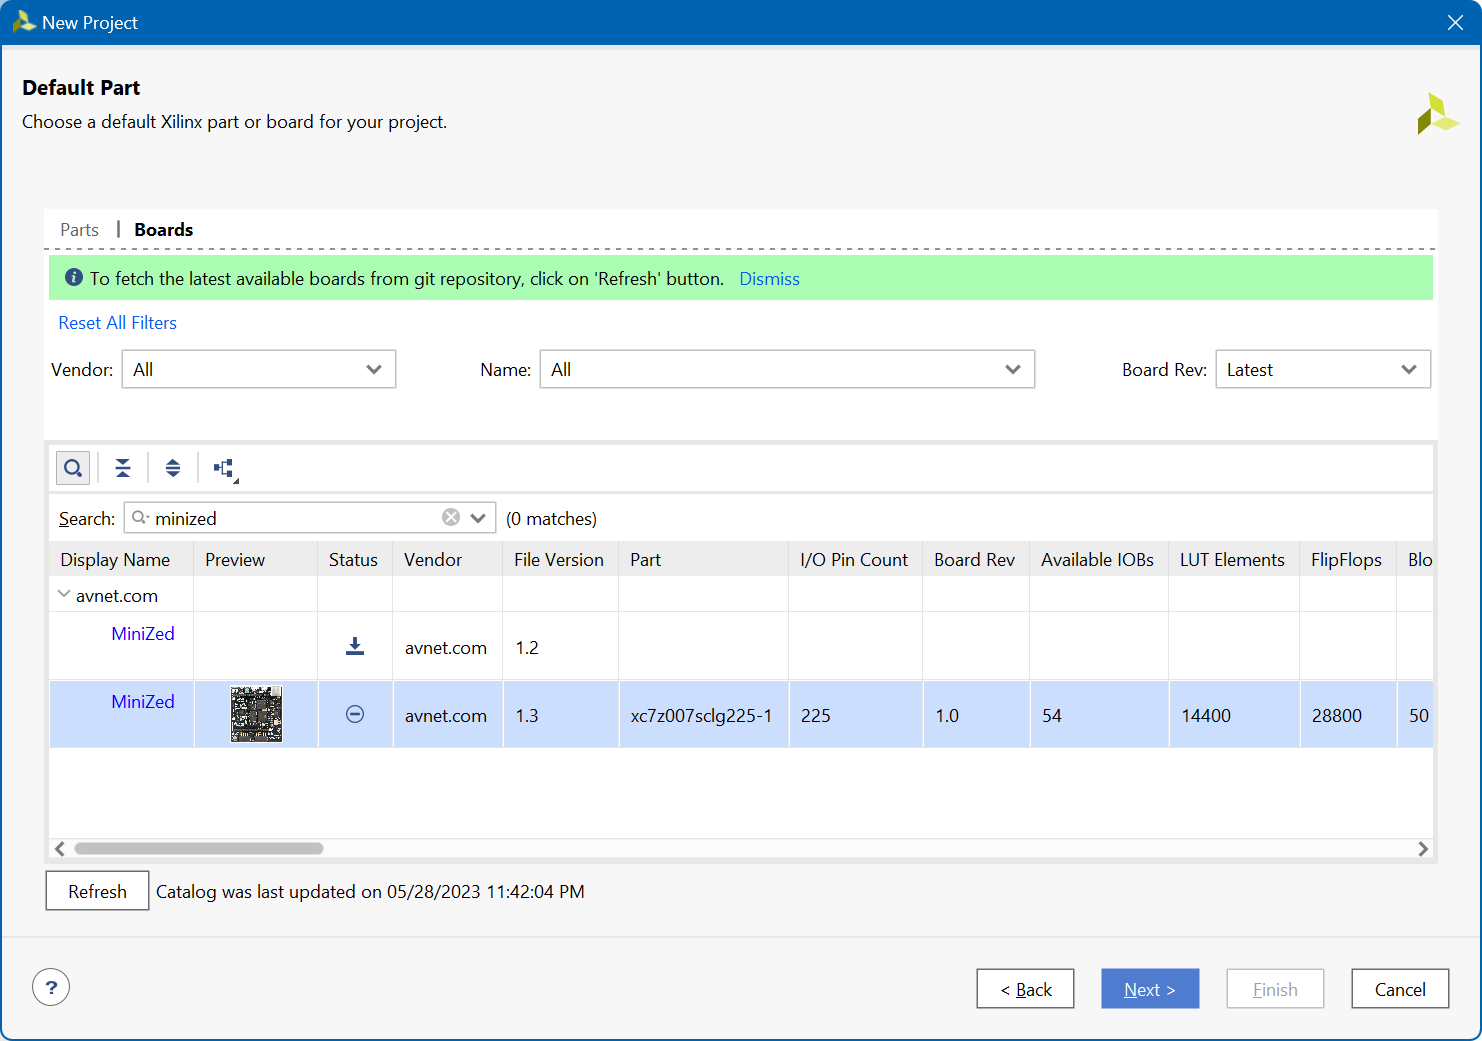Open the Vendor dropdown
Image resolution: width=1482 pixels, height=1041 pixels.
259,369
